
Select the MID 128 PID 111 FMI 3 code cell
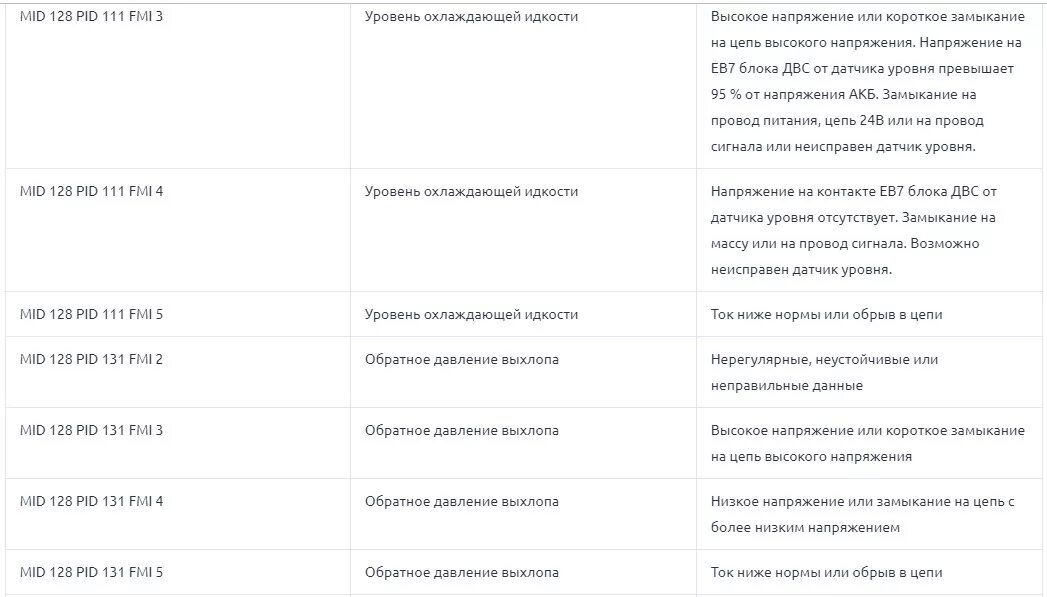pyautogui.click(x=91, y=17)
